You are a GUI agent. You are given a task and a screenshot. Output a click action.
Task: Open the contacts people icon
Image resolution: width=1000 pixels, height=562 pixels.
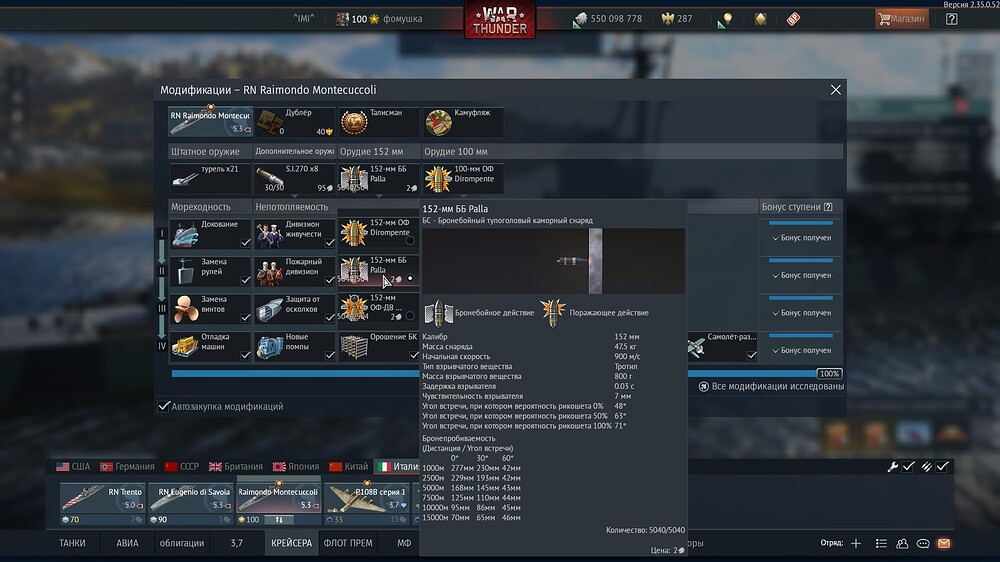point(902,544)
